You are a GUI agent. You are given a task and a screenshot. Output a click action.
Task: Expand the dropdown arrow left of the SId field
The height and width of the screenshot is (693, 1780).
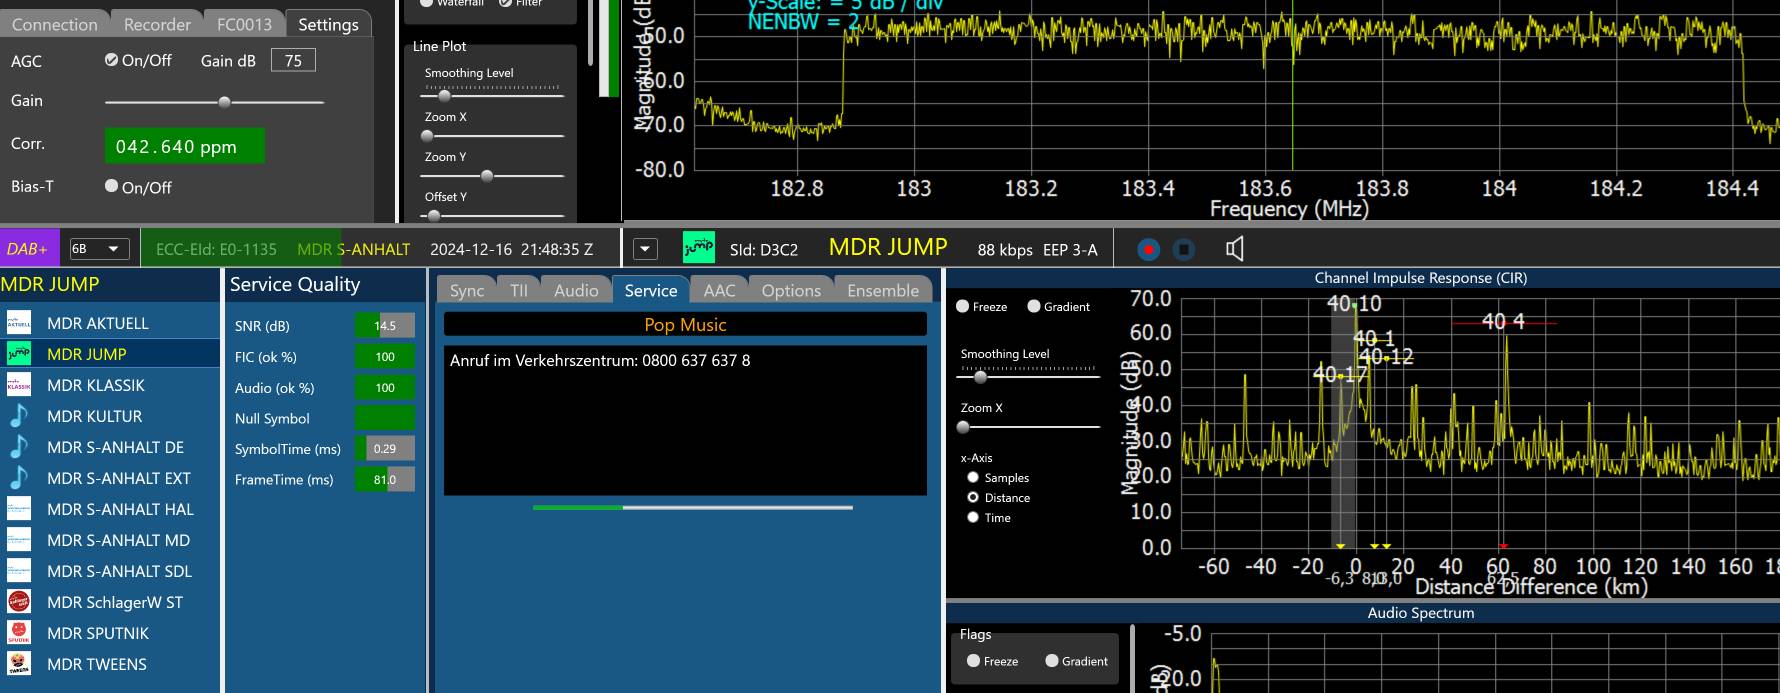click(x=645, y=249)
